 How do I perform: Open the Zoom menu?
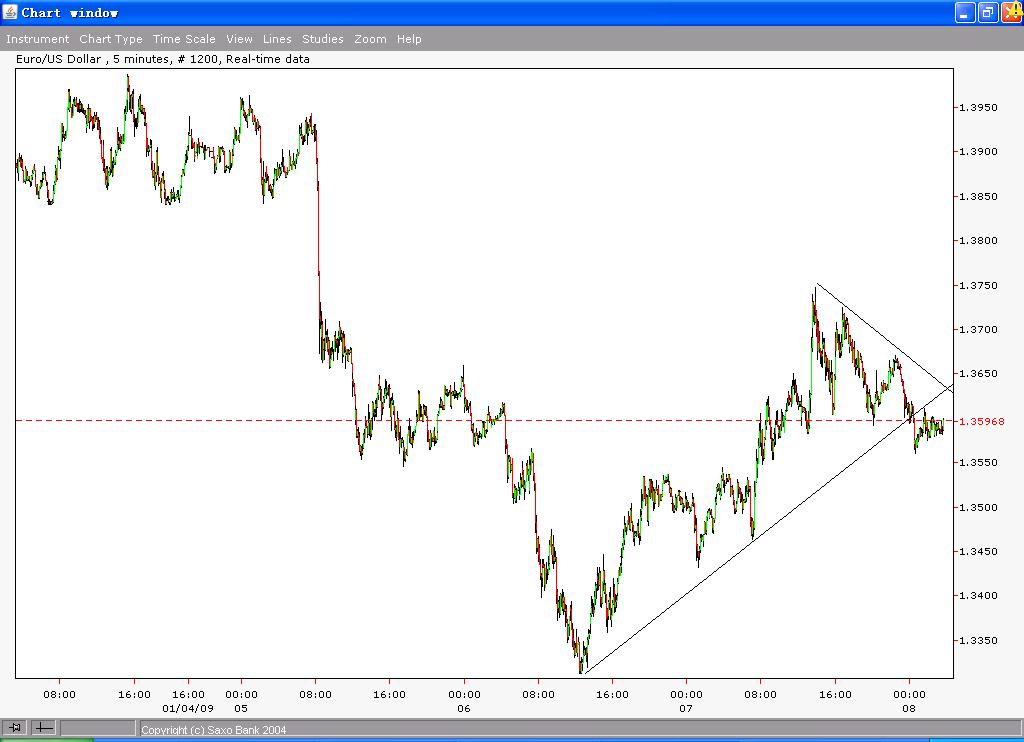[370, 39]
